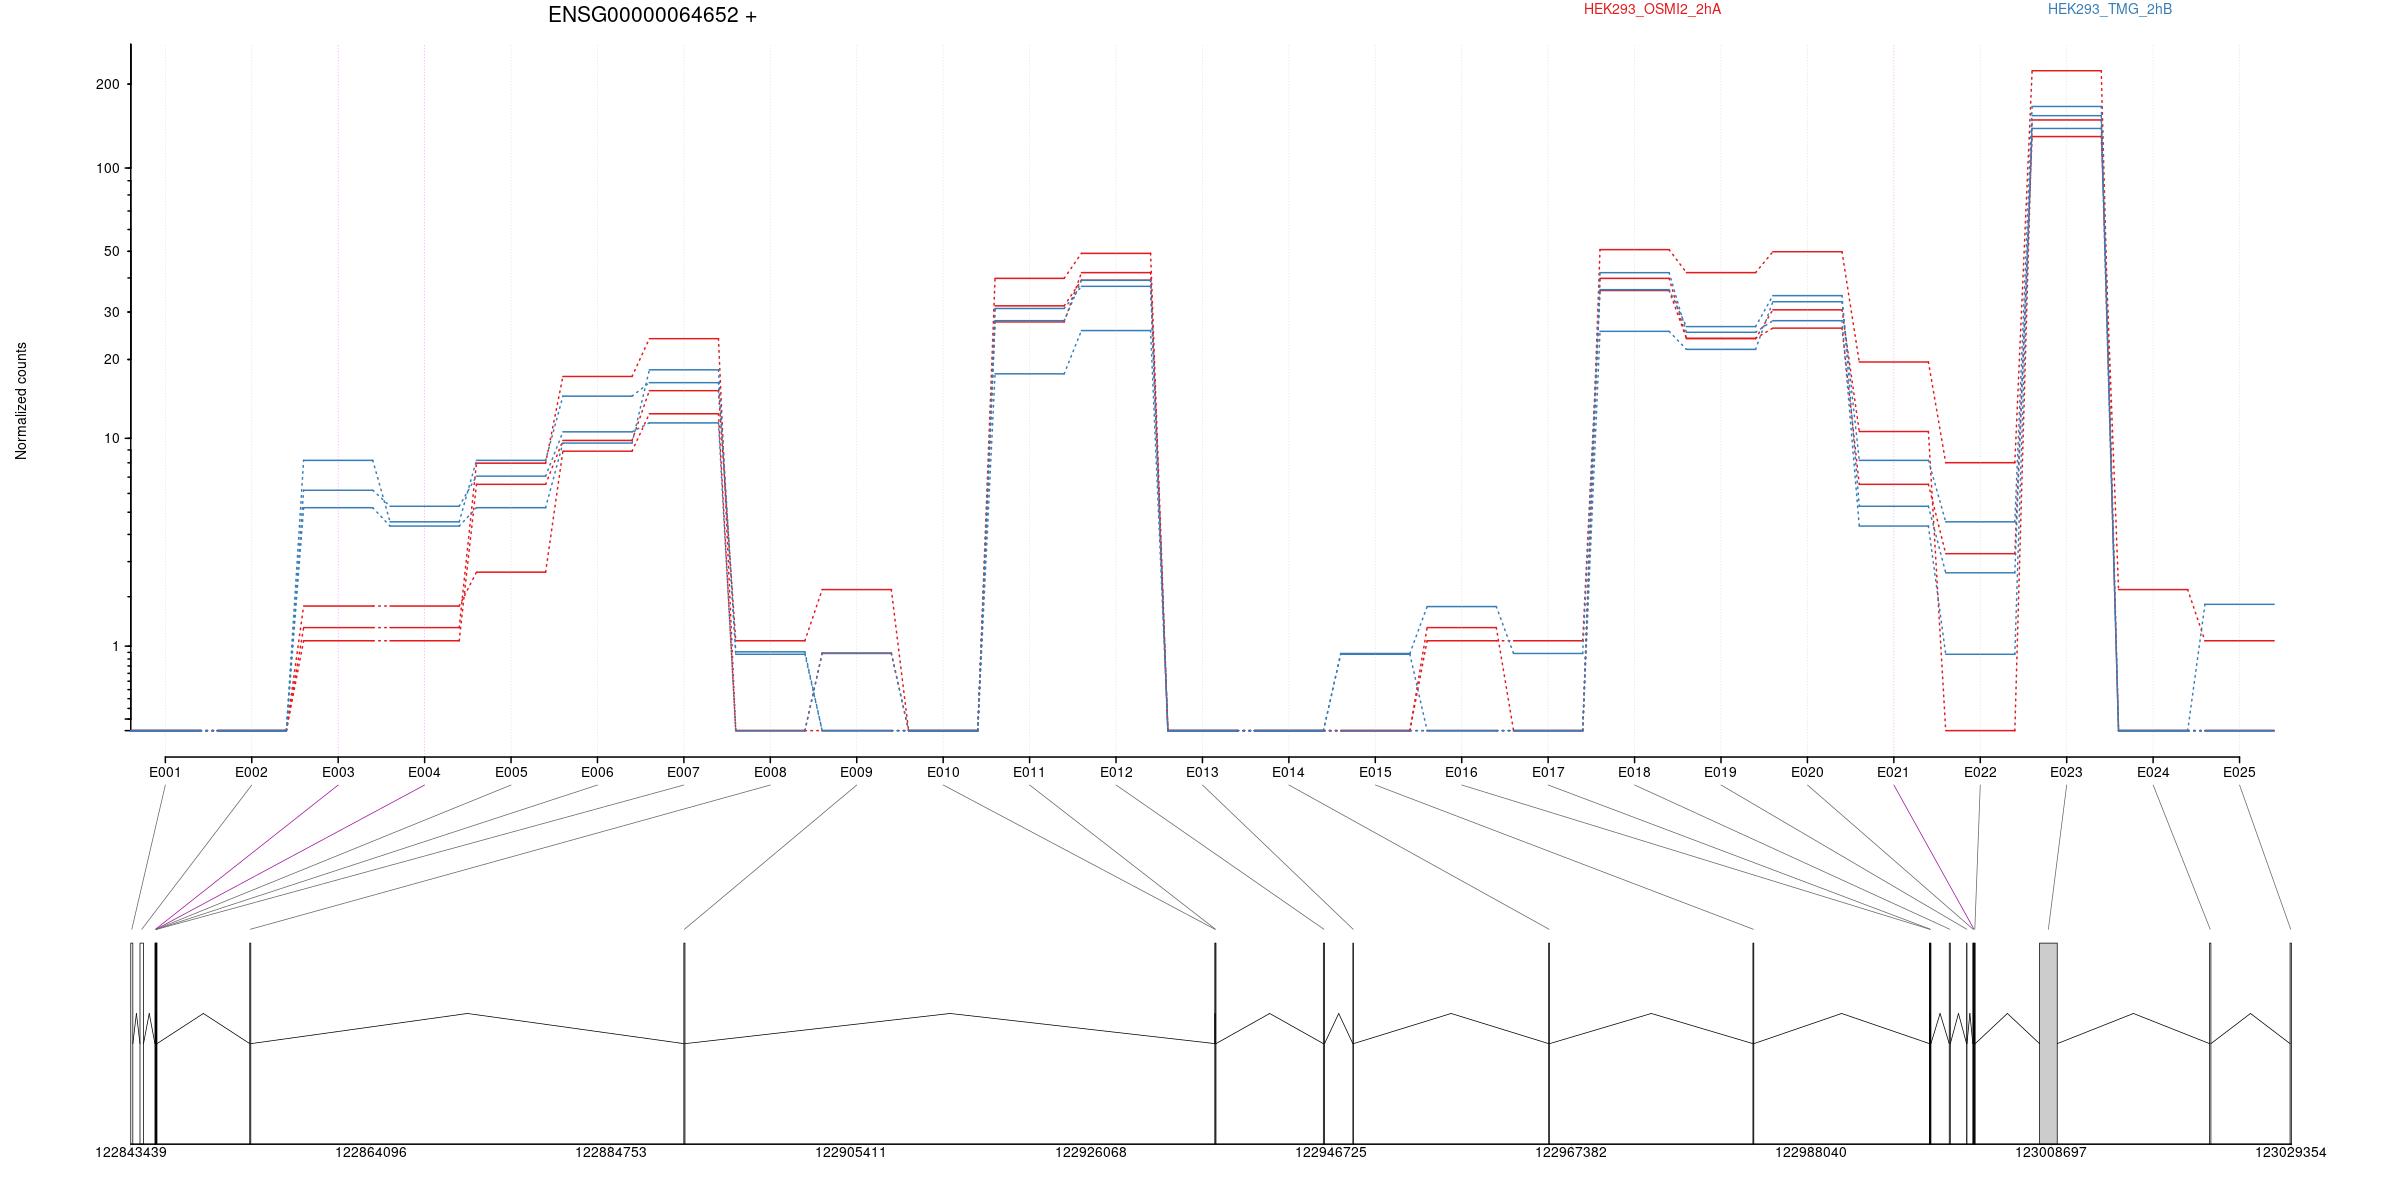2400x1200 pixels.
Task: Click y-axis tick value 100
Action: tap(107, 168)
